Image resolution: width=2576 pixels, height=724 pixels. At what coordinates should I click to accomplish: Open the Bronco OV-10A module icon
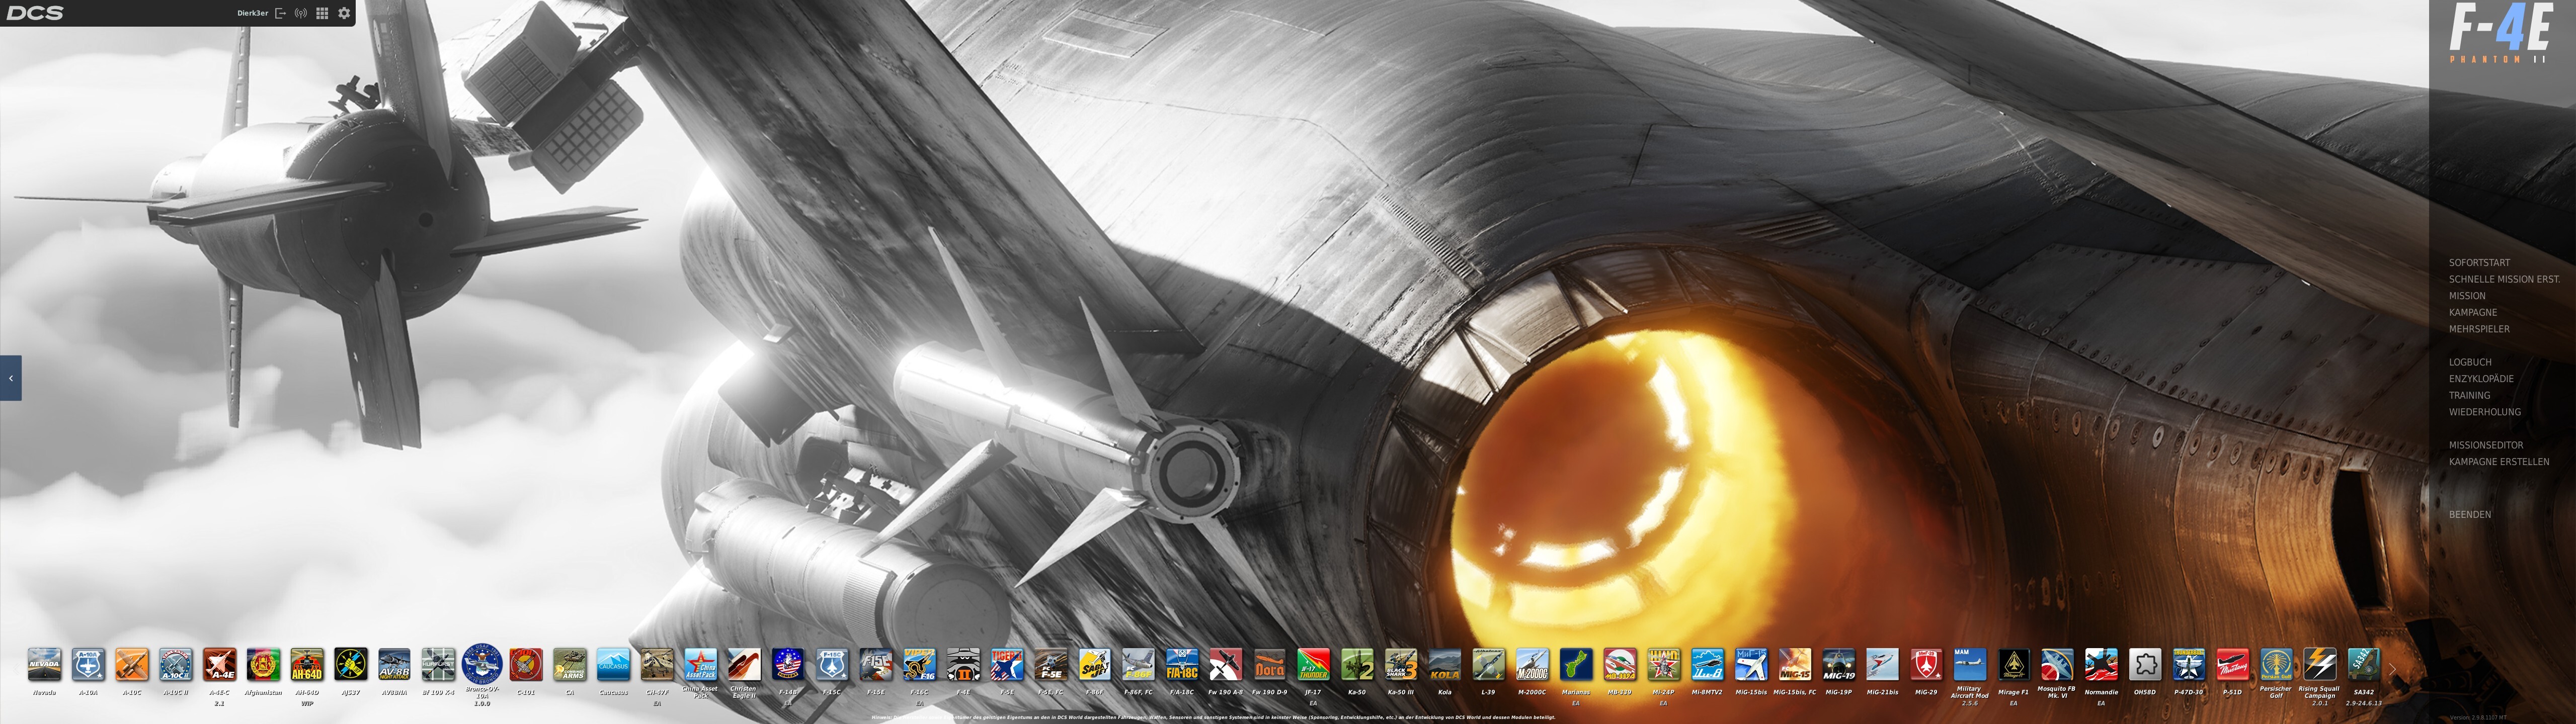(x=482, y=664)
